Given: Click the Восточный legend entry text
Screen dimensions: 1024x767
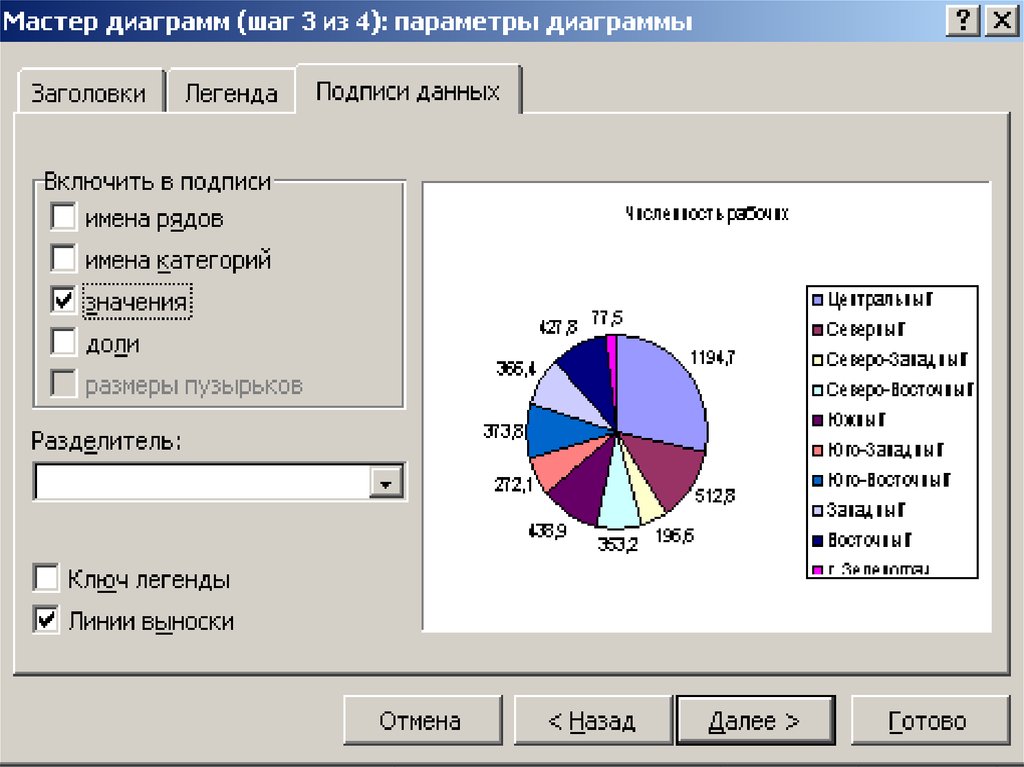Looking at the screenshot, I should [x=869, y=540].
